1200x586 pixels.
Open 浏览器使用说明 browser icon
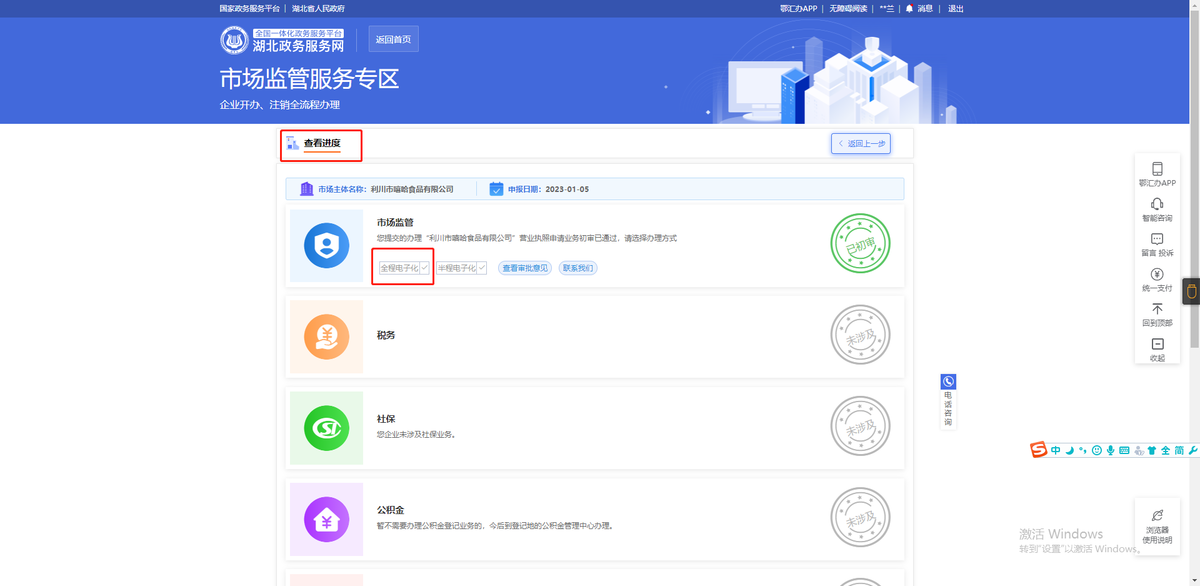click(x=1157, y=515)
